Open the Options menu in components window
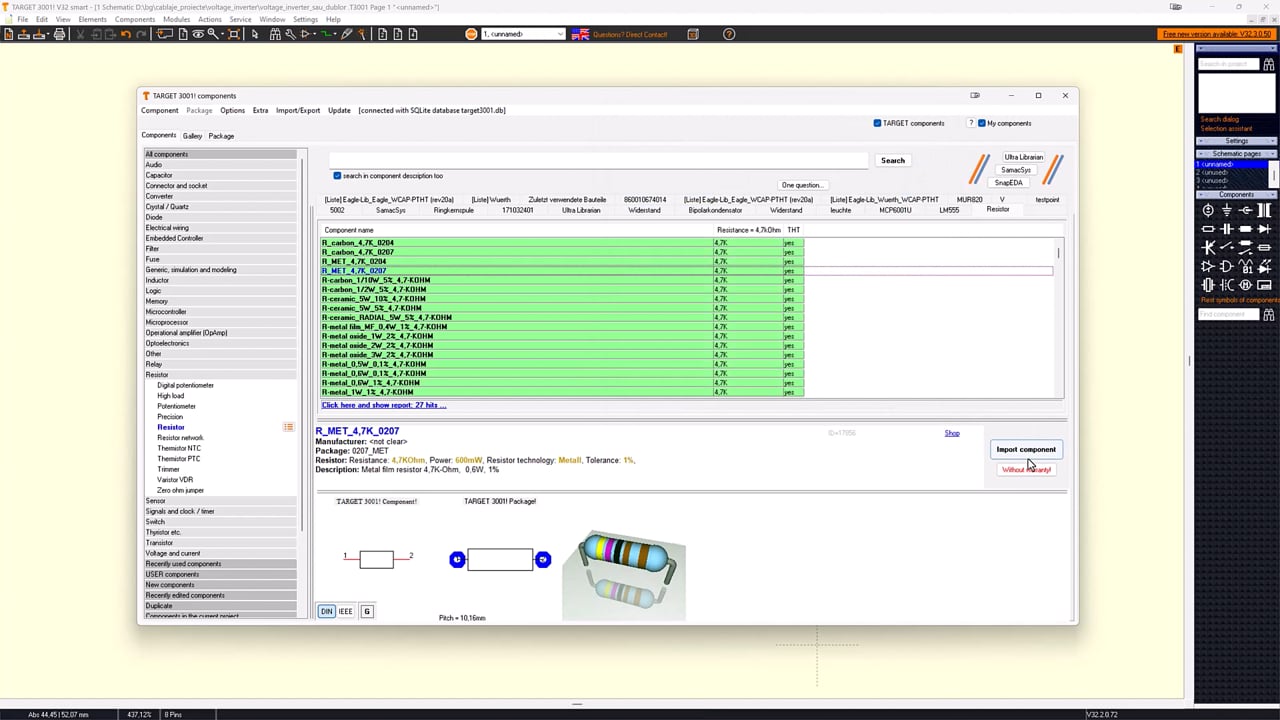The height and width of the screenshot is (720, 1280). 232,110
